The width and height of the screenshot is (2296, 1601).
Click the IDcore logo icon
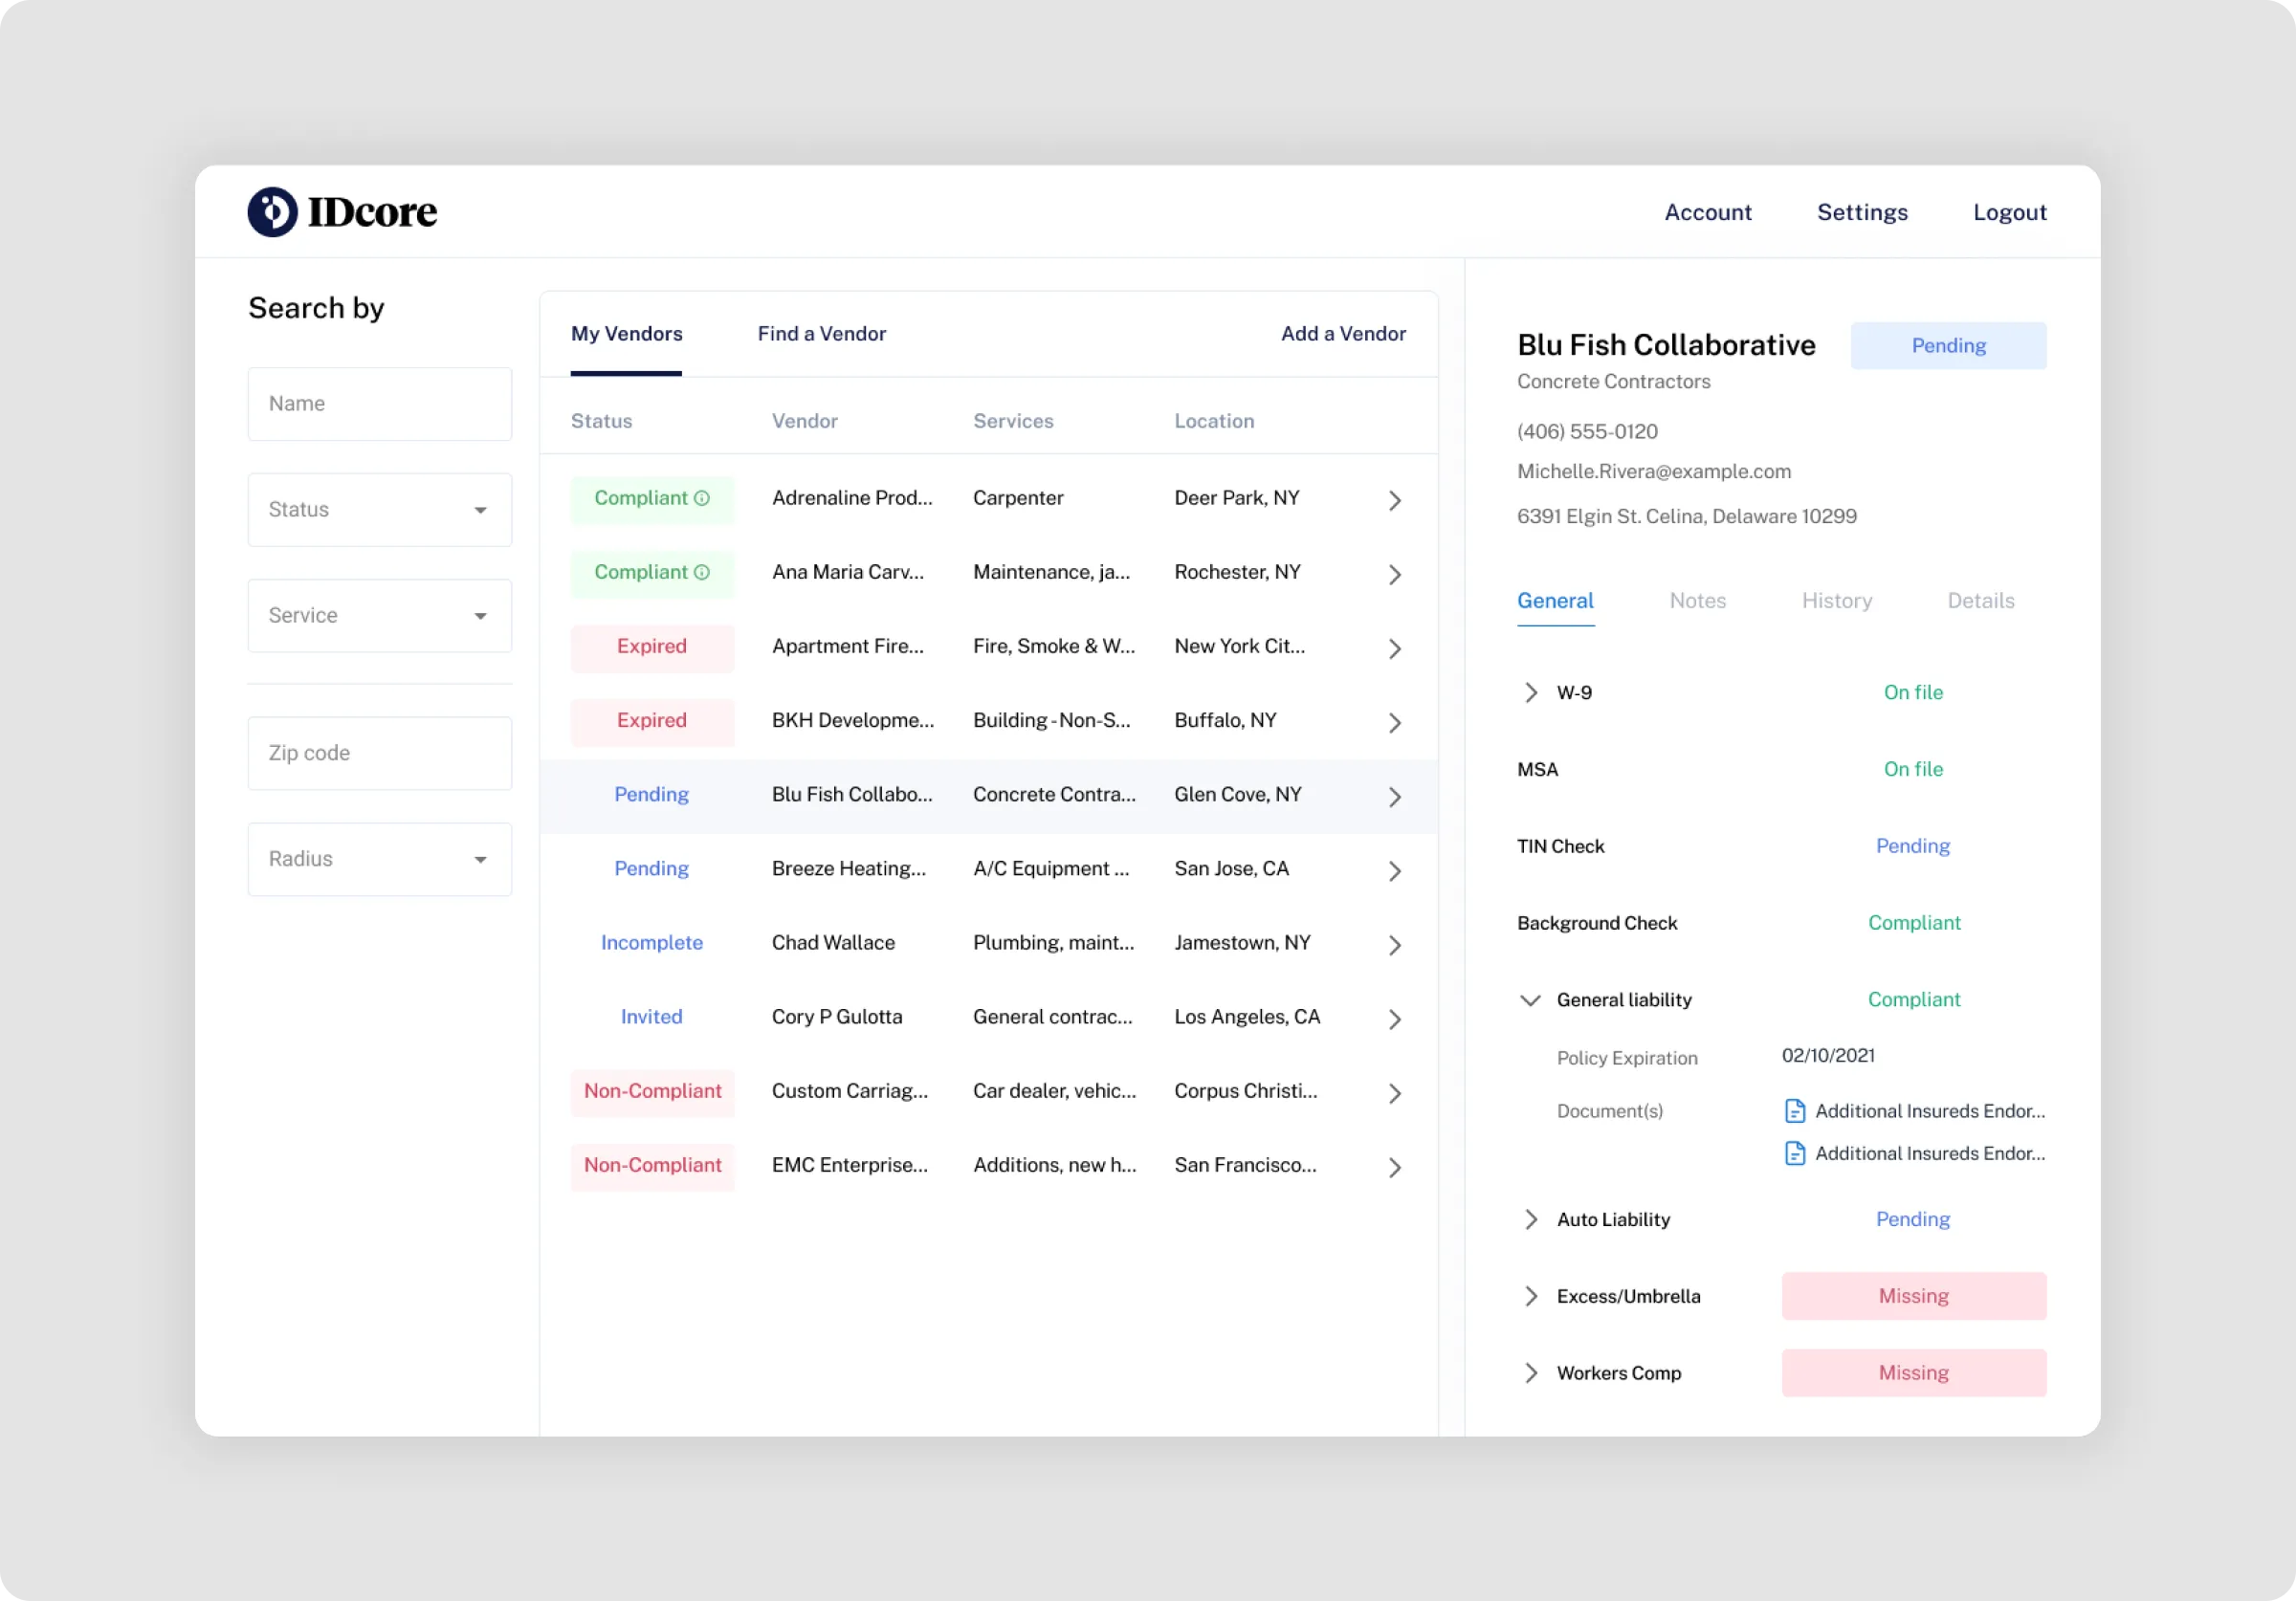click(x=272, y=212)
